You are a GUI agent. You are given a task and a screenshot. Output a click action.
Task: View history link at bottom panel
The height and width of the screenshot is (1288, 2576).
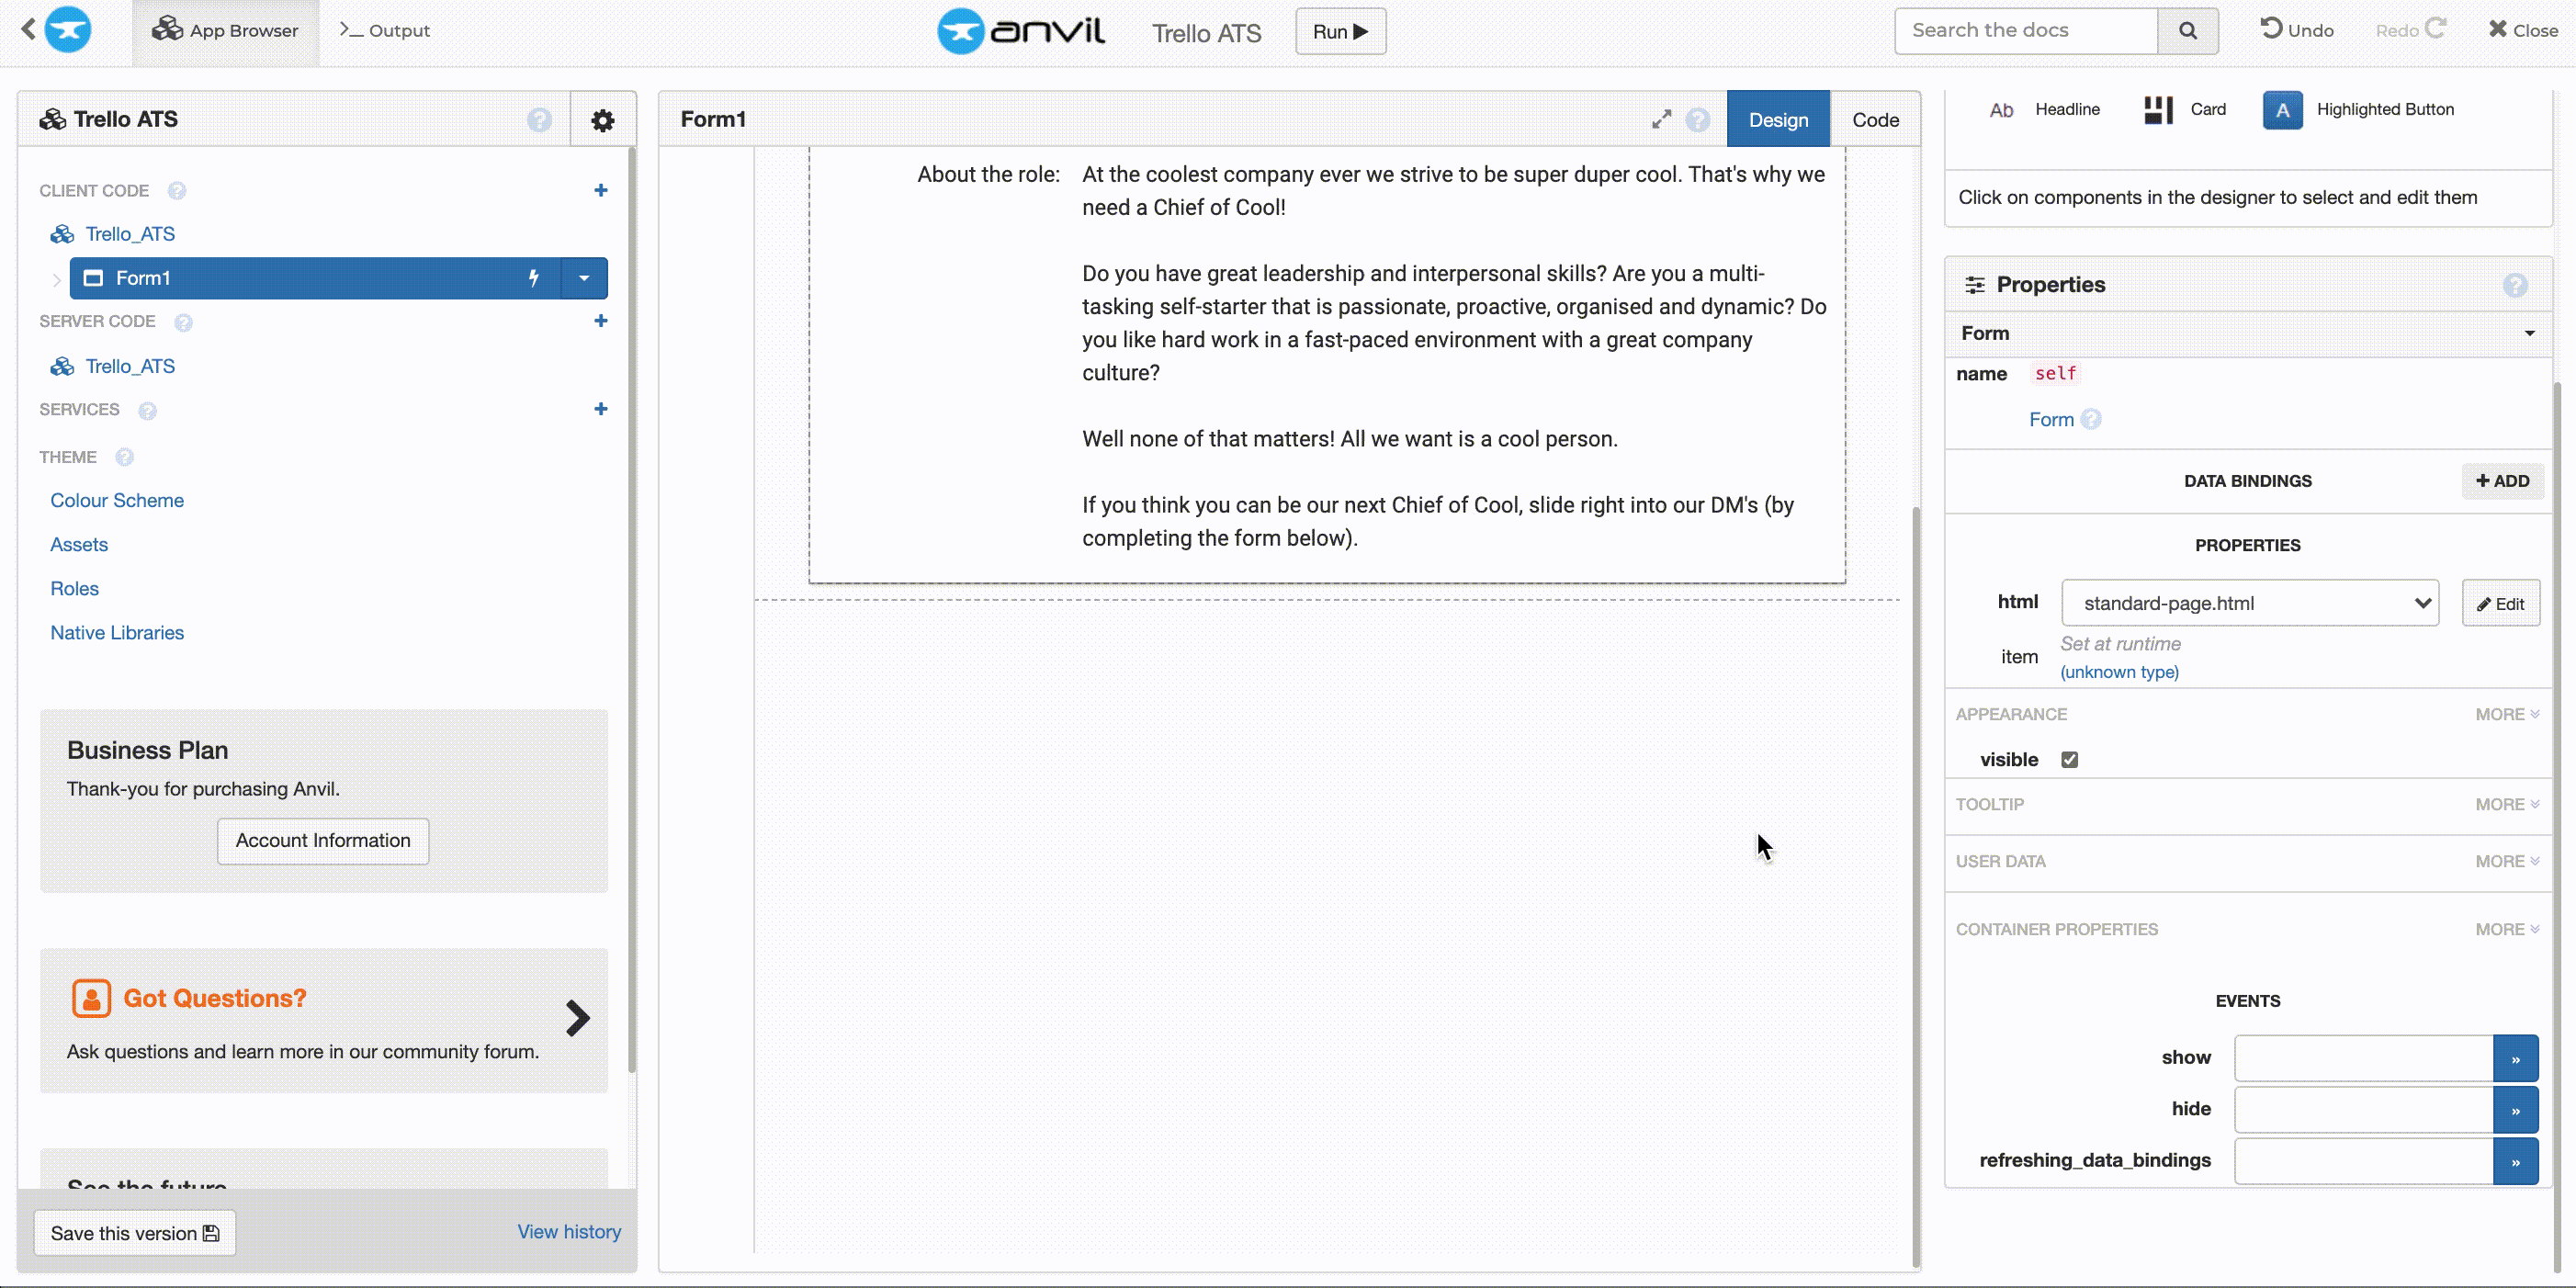pyautogui.click(x=569, y=1230)
